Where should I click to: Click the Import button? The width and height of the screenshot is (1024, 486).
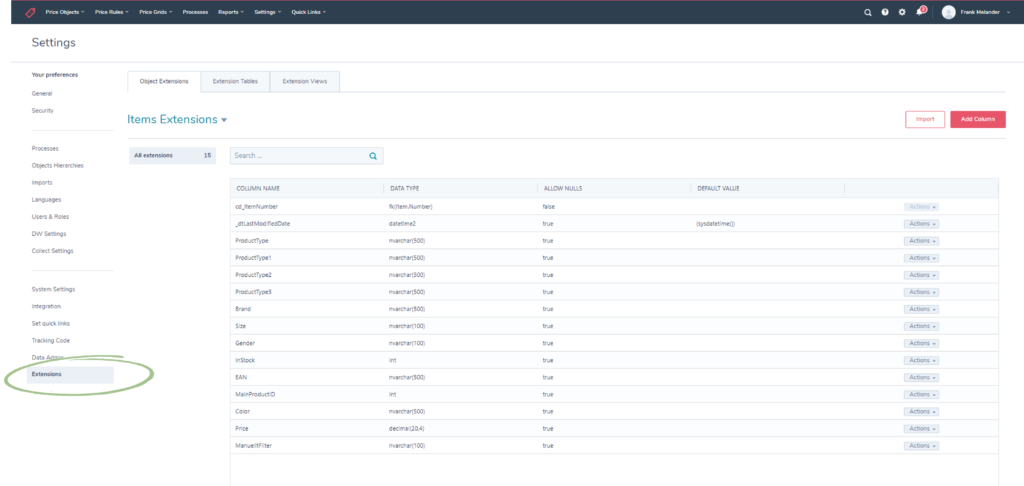click(x=925, y=120)
